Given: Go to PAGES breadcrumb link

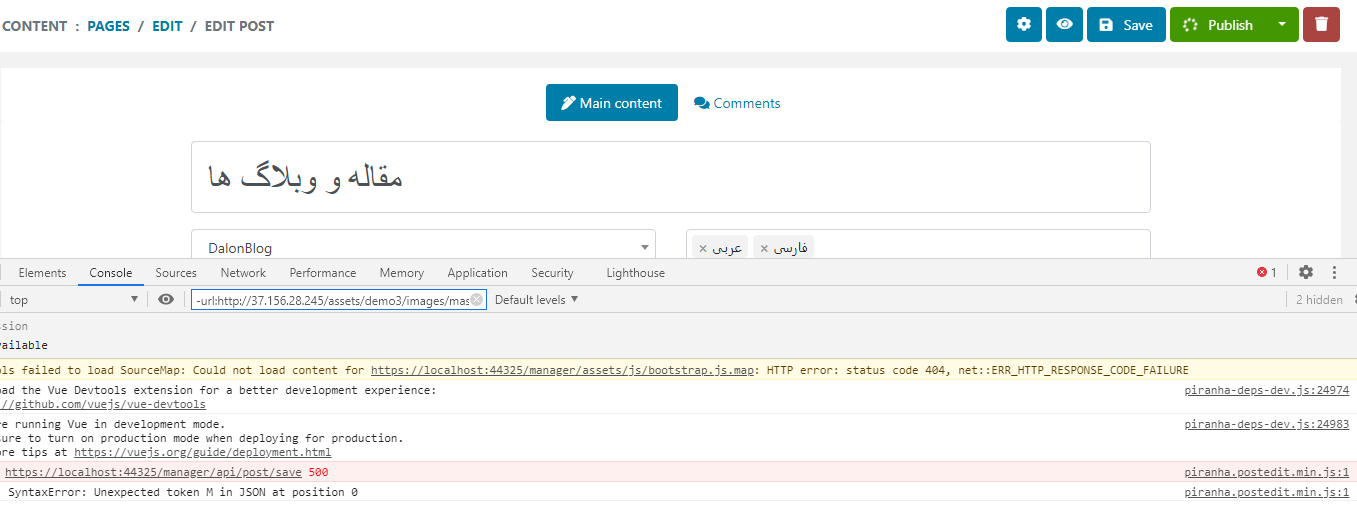Looking at the screenshot, I should tap(109, 26).
